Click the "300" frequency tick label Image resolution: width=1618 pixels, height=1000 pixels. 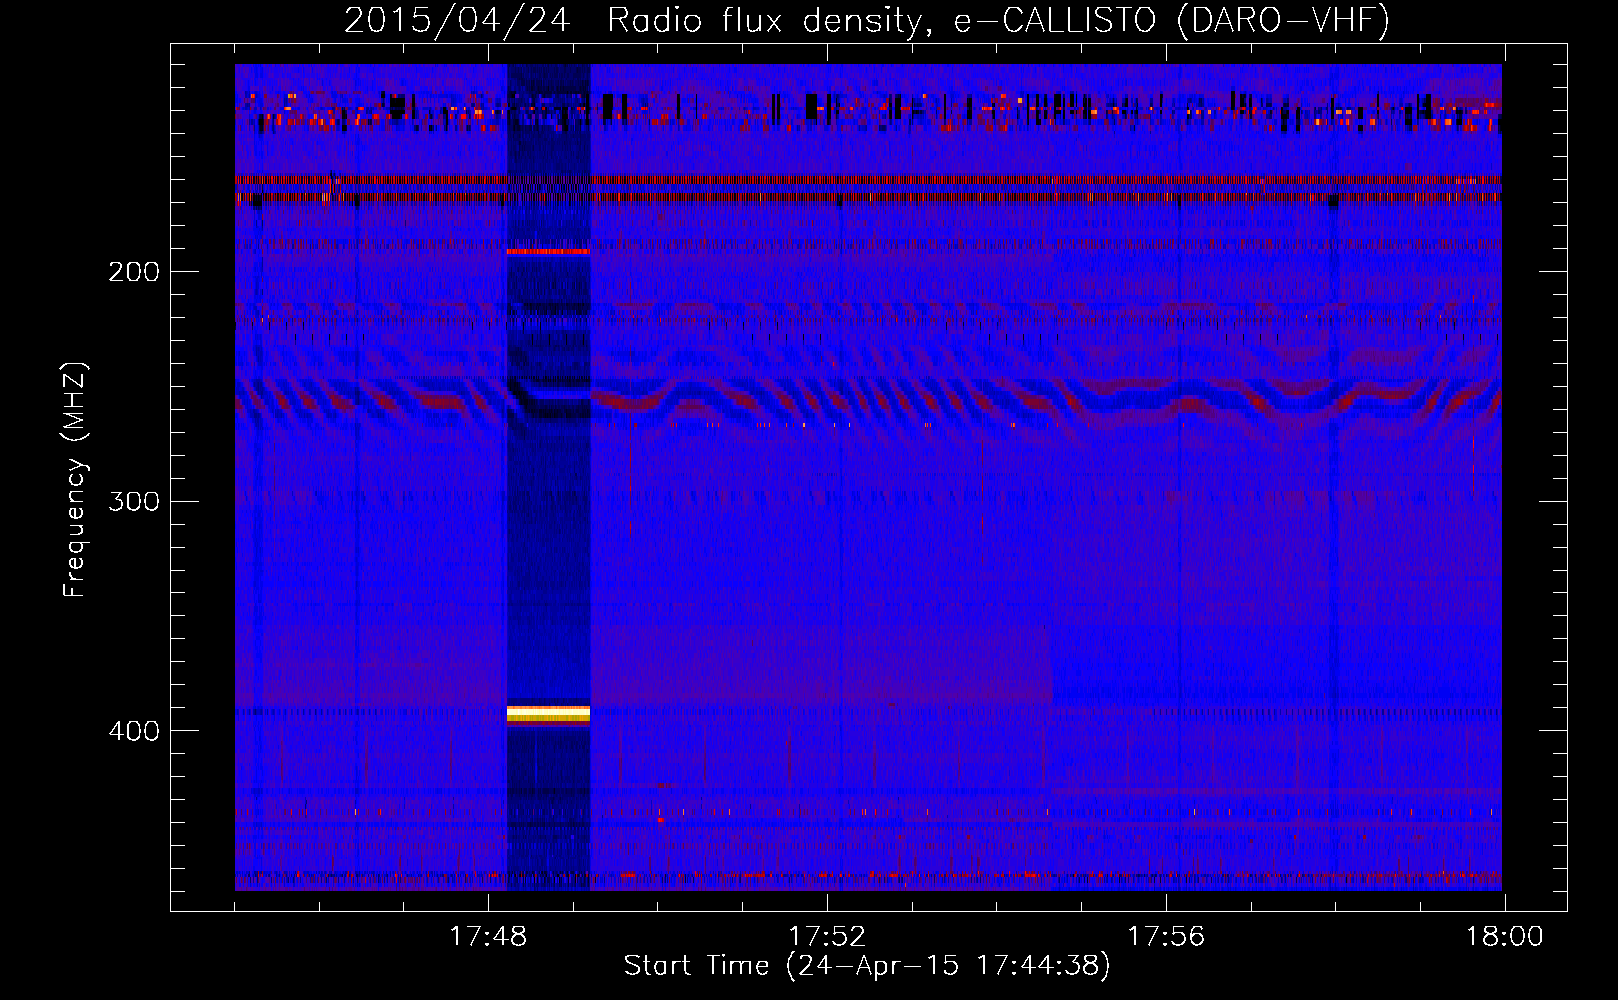click(x=134, y=501)
